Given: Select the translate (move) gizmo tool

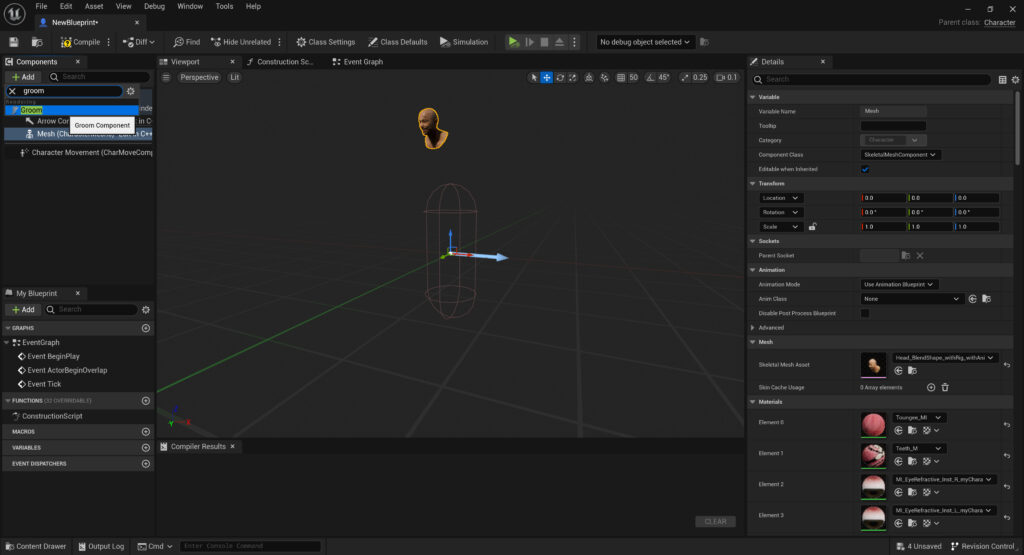Looking at the screenshot, I should click(547, 77).
